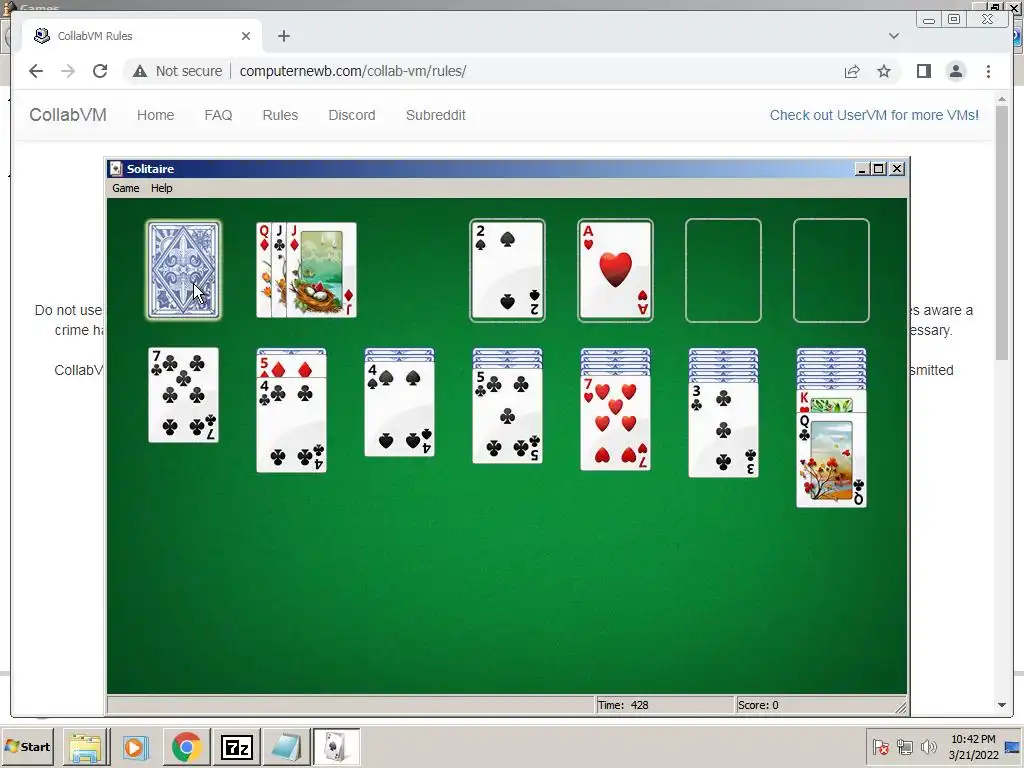The height and width of the screenshot is (768, 1024).
Task: Open the Action Center flag icon
Action: (x=880, y=746)
